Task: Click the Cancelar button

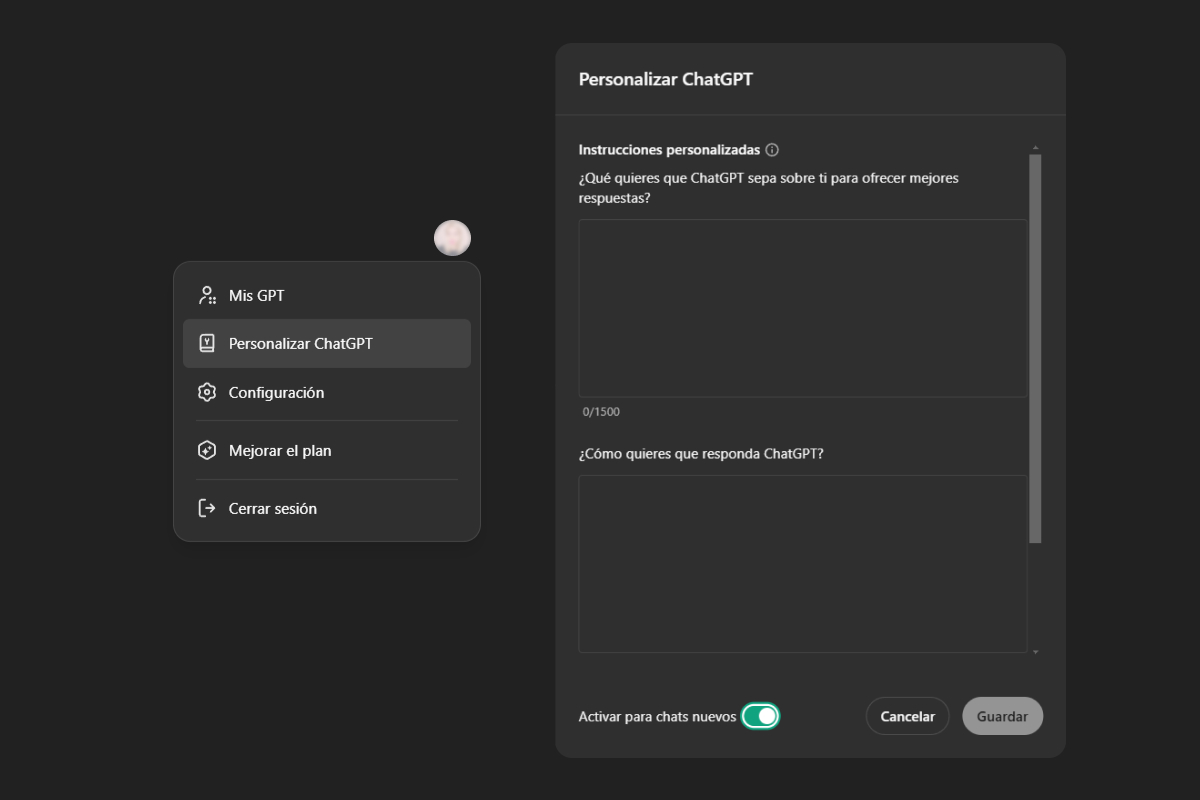Action: 907,716
